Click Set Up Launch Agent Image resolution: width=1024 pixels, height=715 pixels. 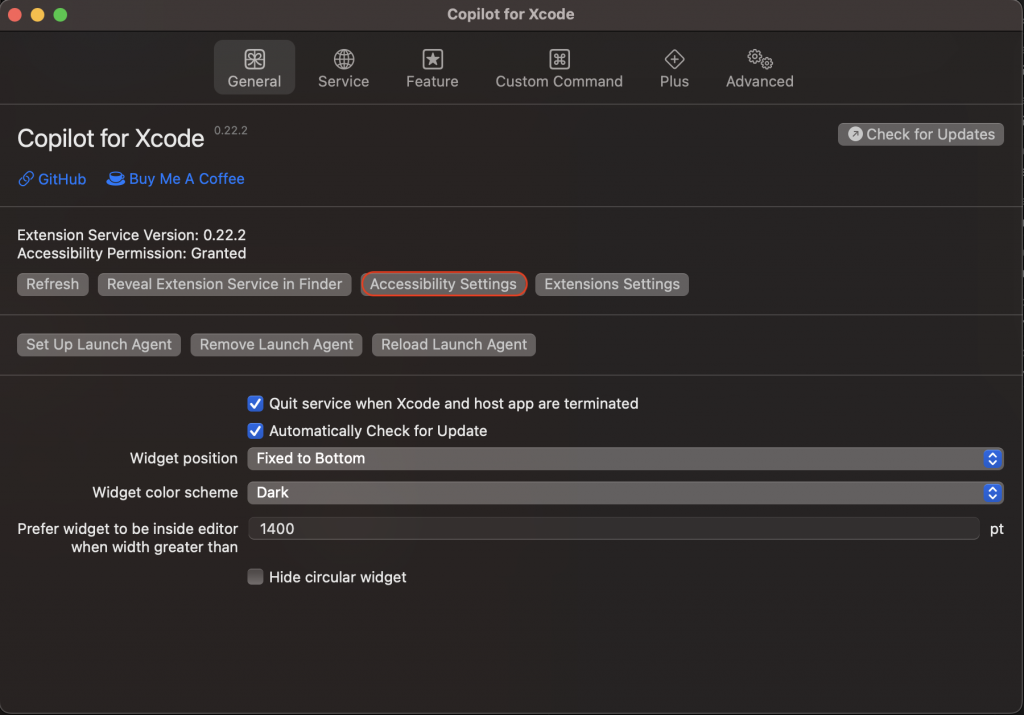[99, 345]
